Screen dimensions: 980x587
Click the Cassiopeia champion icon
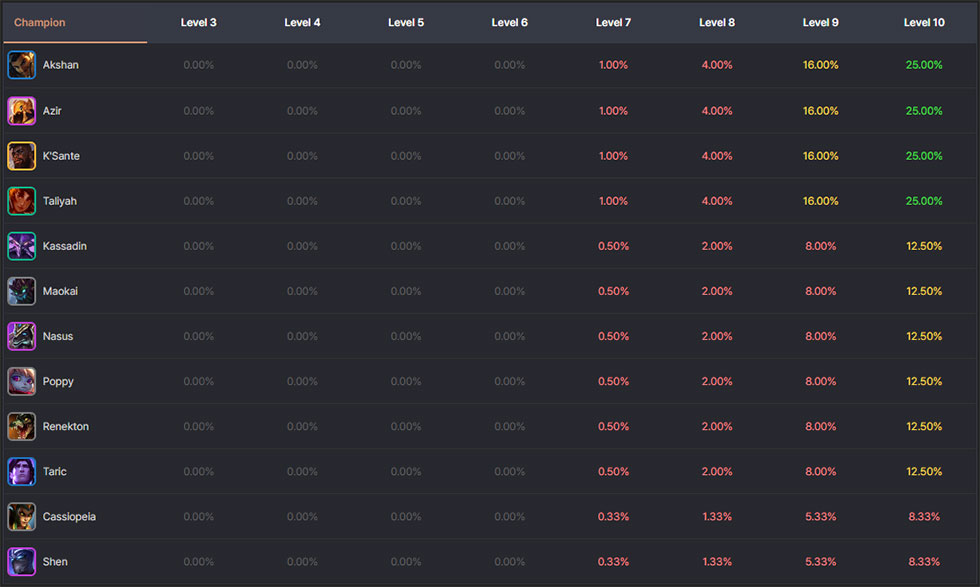point(21,516)
